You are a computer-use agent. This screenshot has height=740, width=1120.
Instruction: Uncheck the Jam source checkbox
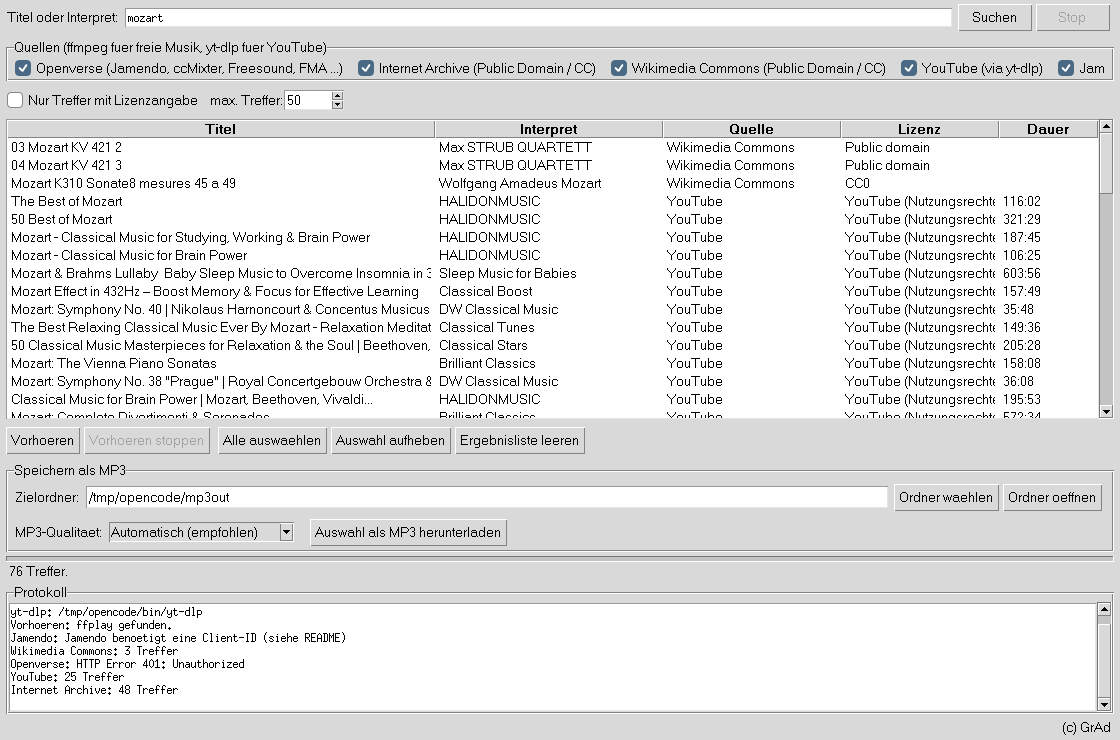(1066, 68)
